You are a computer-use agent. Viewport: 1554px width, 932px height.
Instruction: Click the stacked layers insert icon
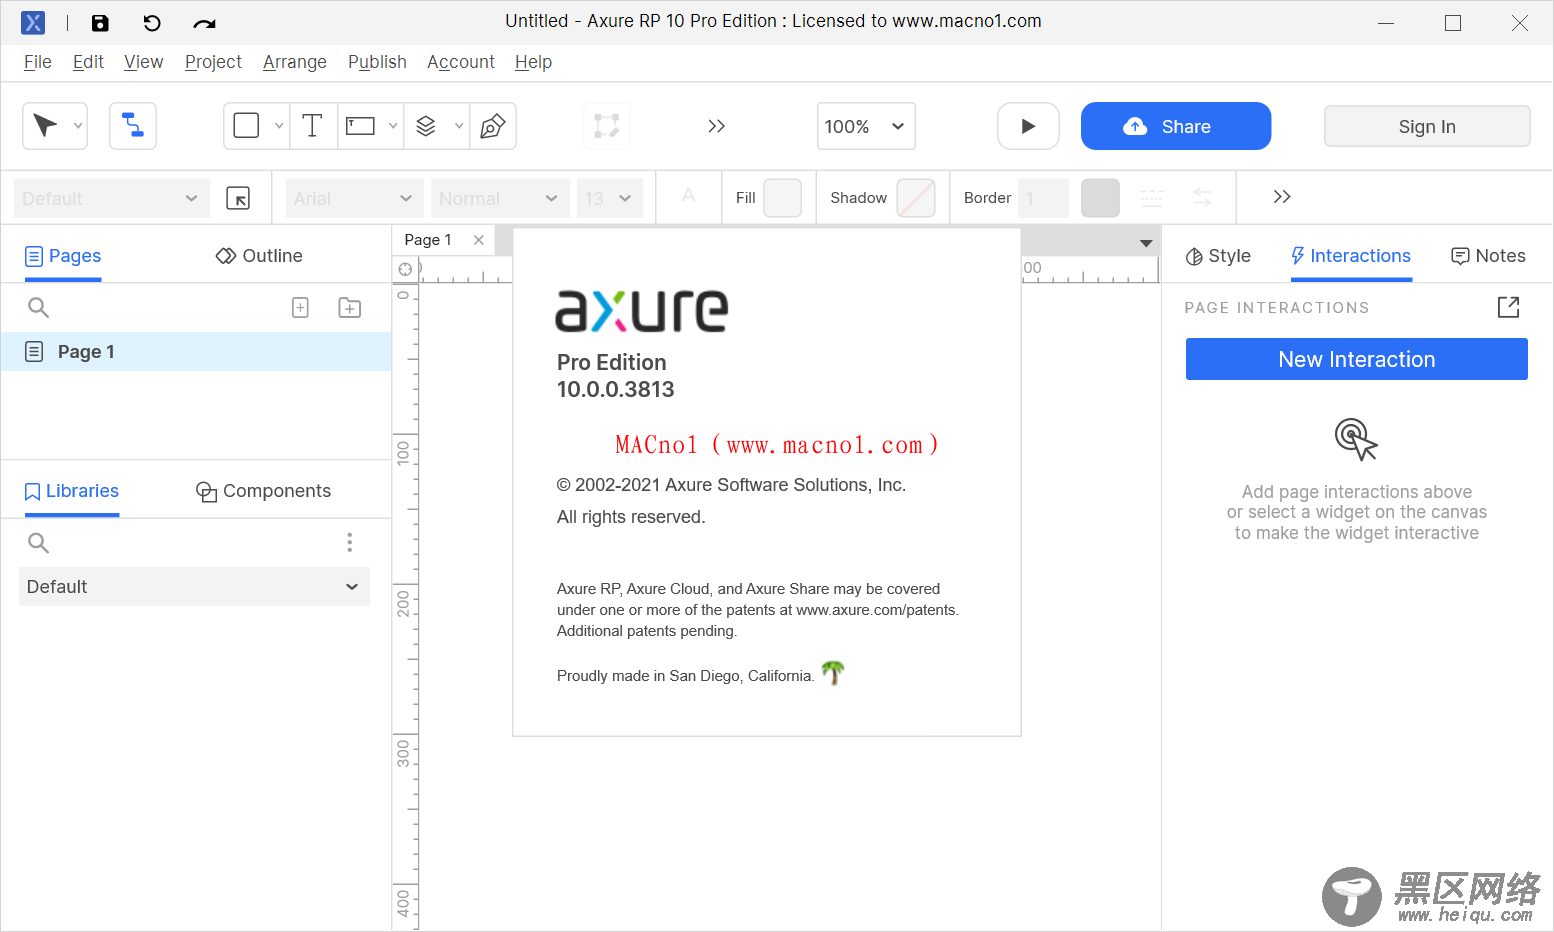426,126
